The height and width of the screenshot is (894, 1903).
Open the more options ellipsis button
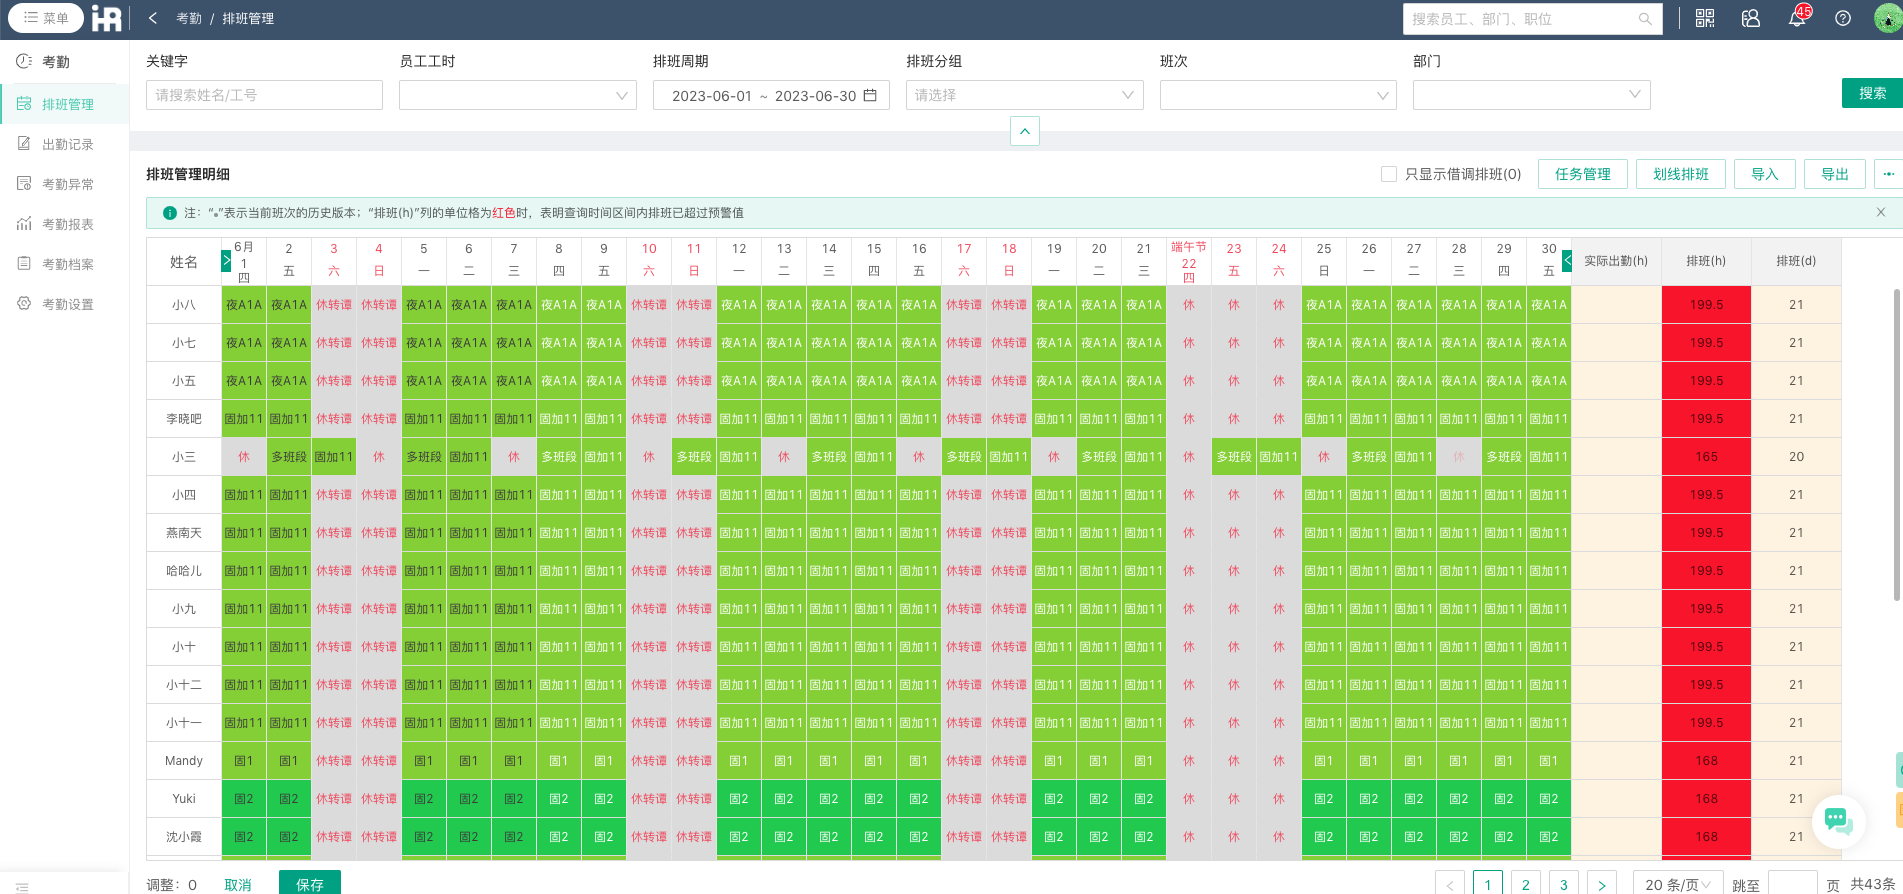[x=1888, y=174]
